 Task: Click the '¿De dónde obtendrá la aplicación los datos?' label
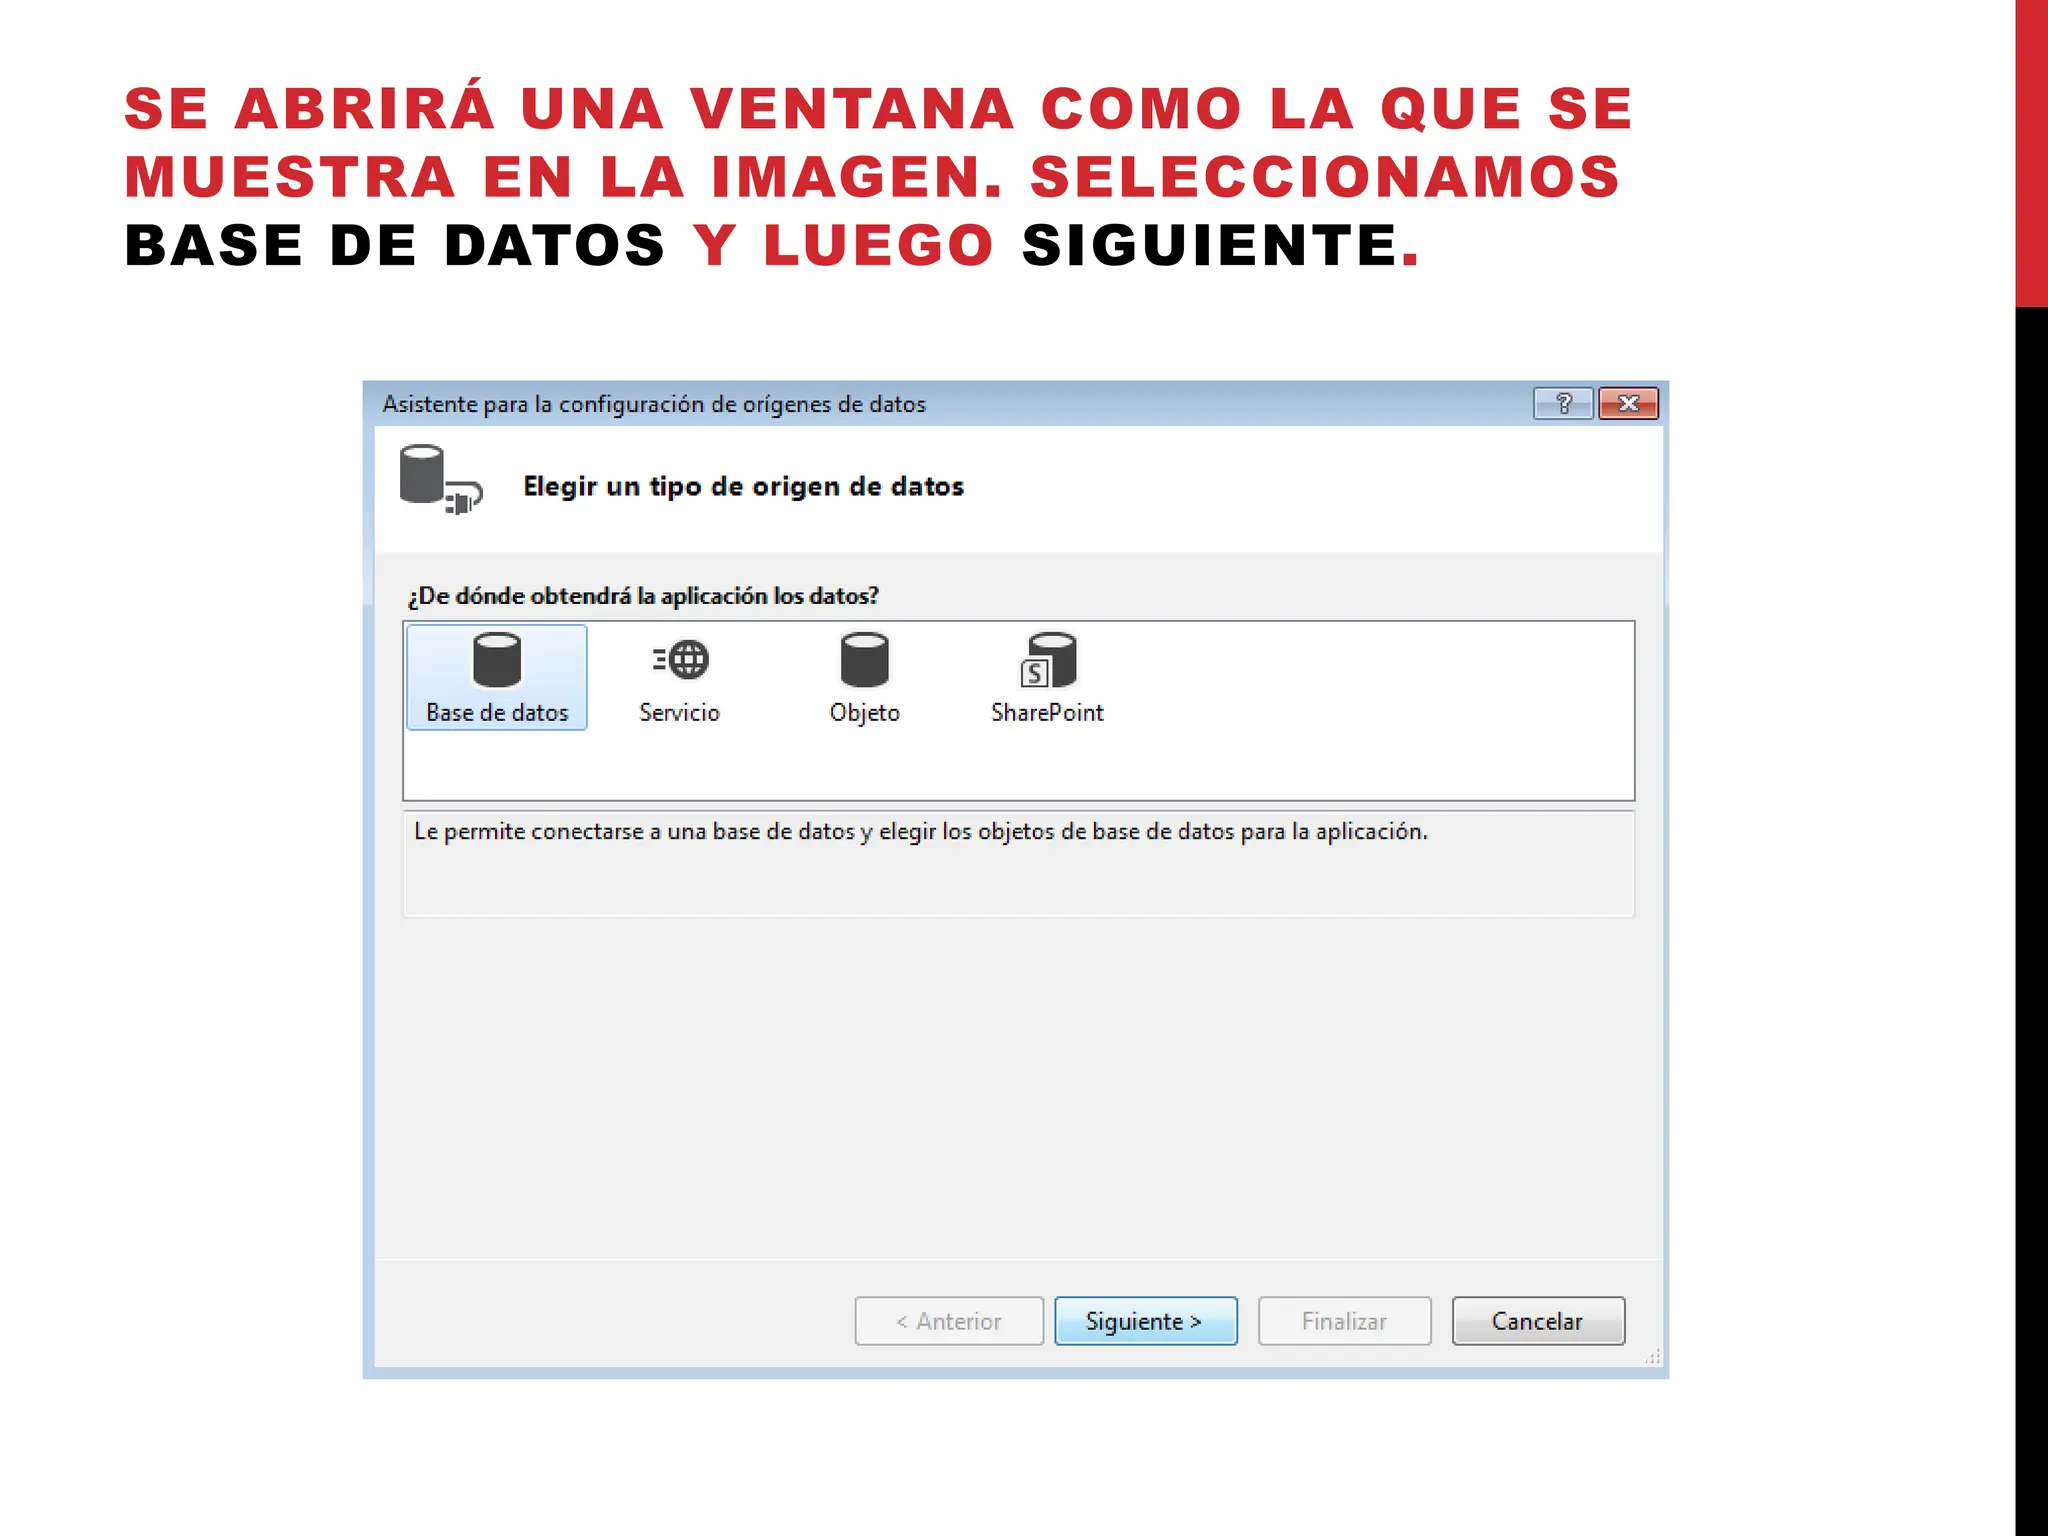coord(643,596)
